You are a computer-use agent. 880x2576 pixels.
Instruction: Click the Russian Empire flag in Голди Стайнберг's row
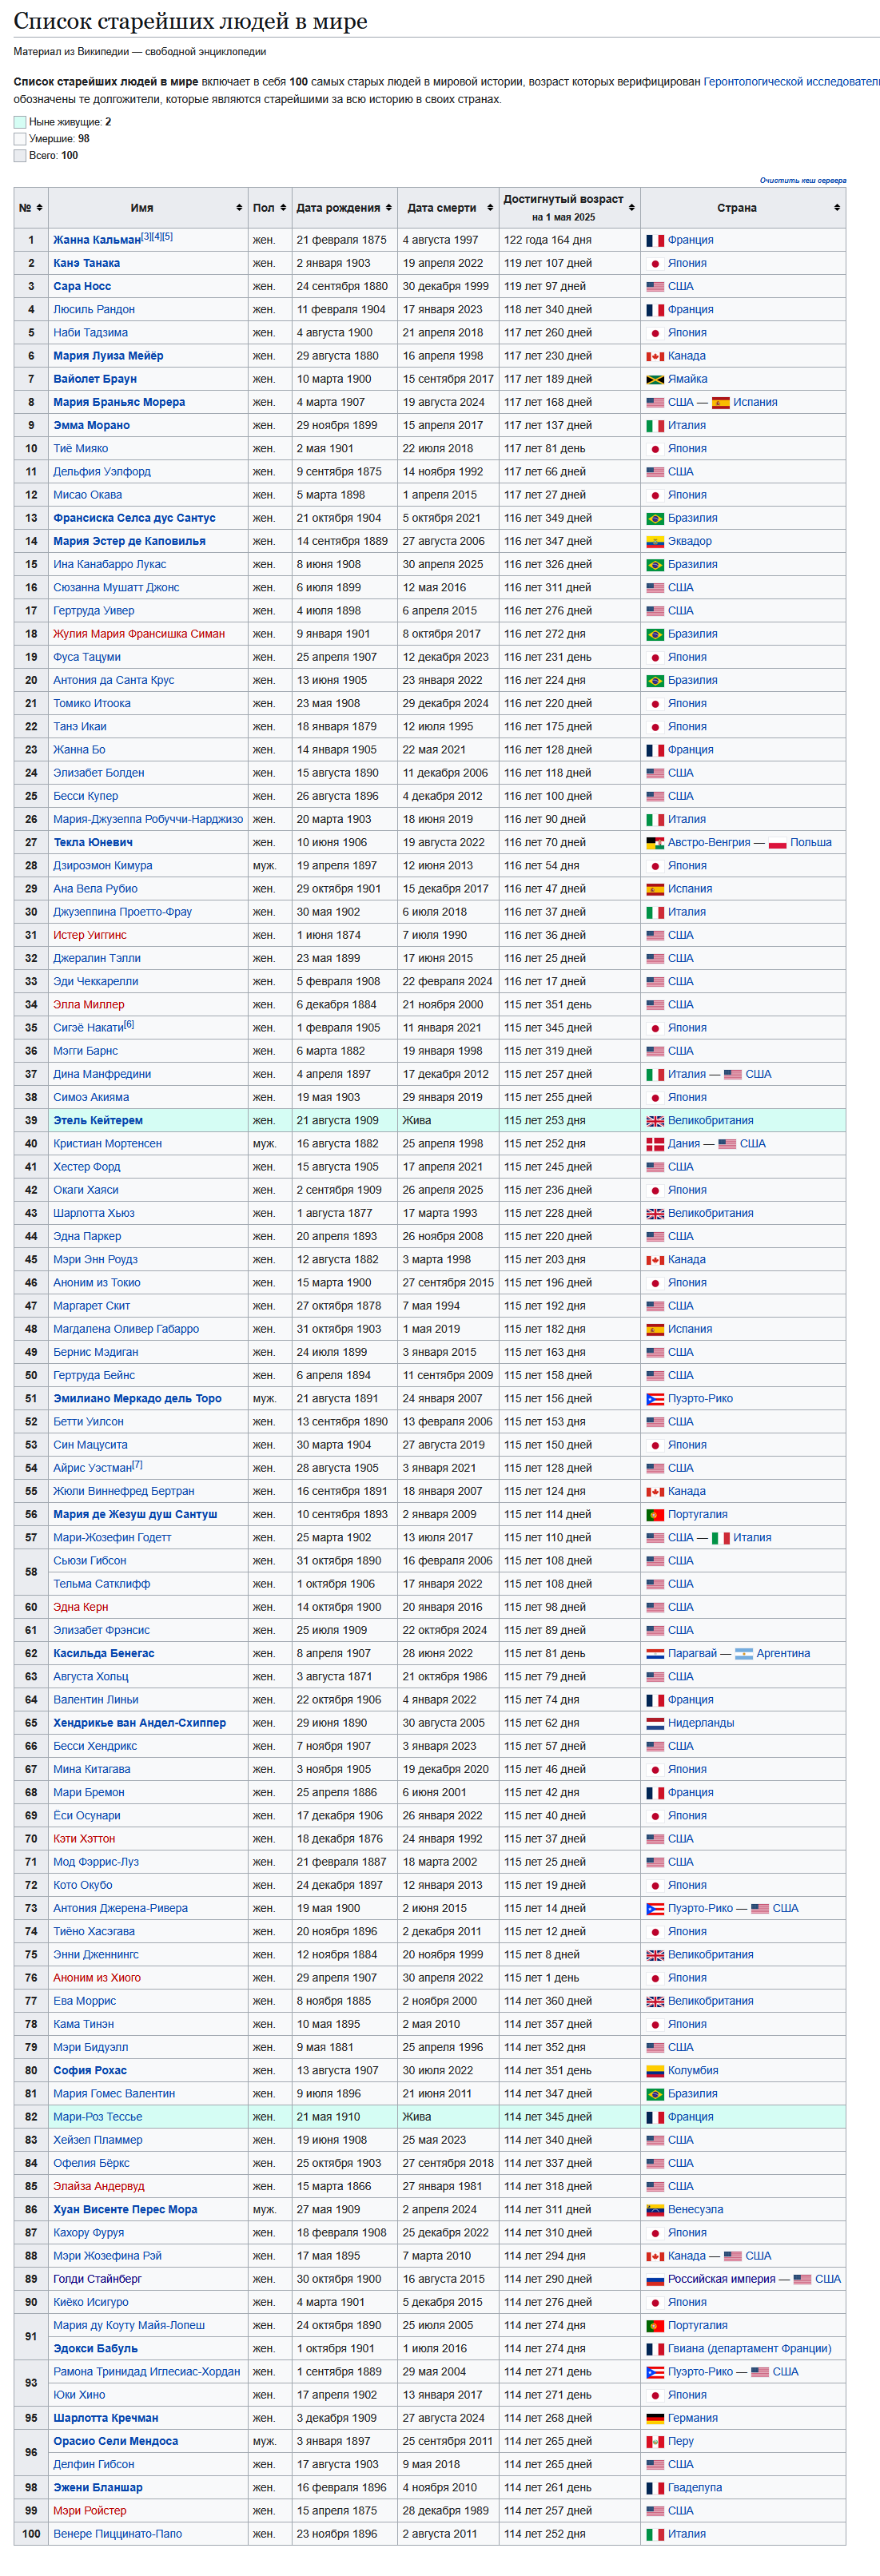[655, 2279]
